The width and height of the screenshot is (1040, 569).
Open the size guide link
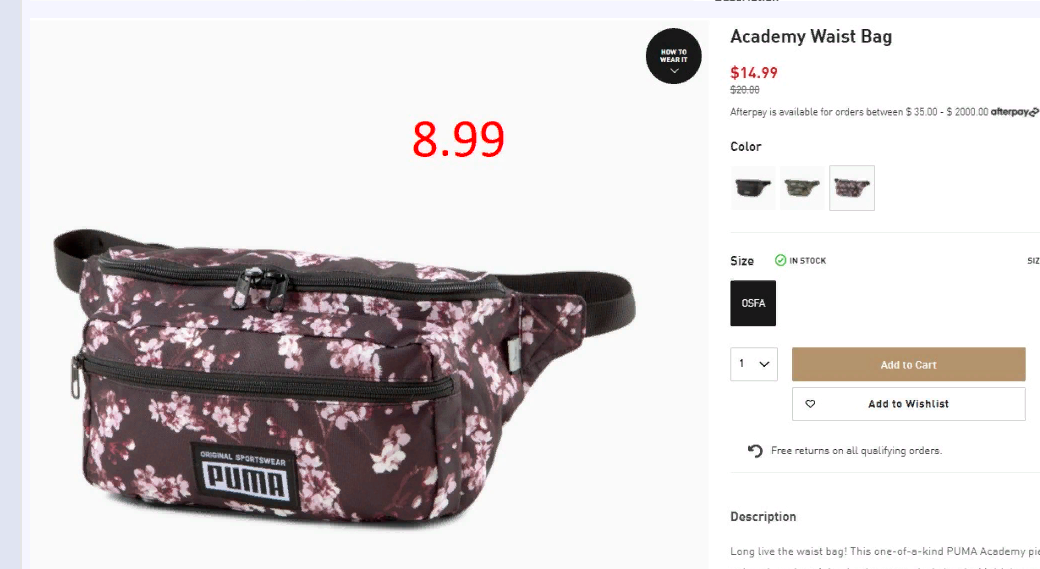pos(1033,261)
